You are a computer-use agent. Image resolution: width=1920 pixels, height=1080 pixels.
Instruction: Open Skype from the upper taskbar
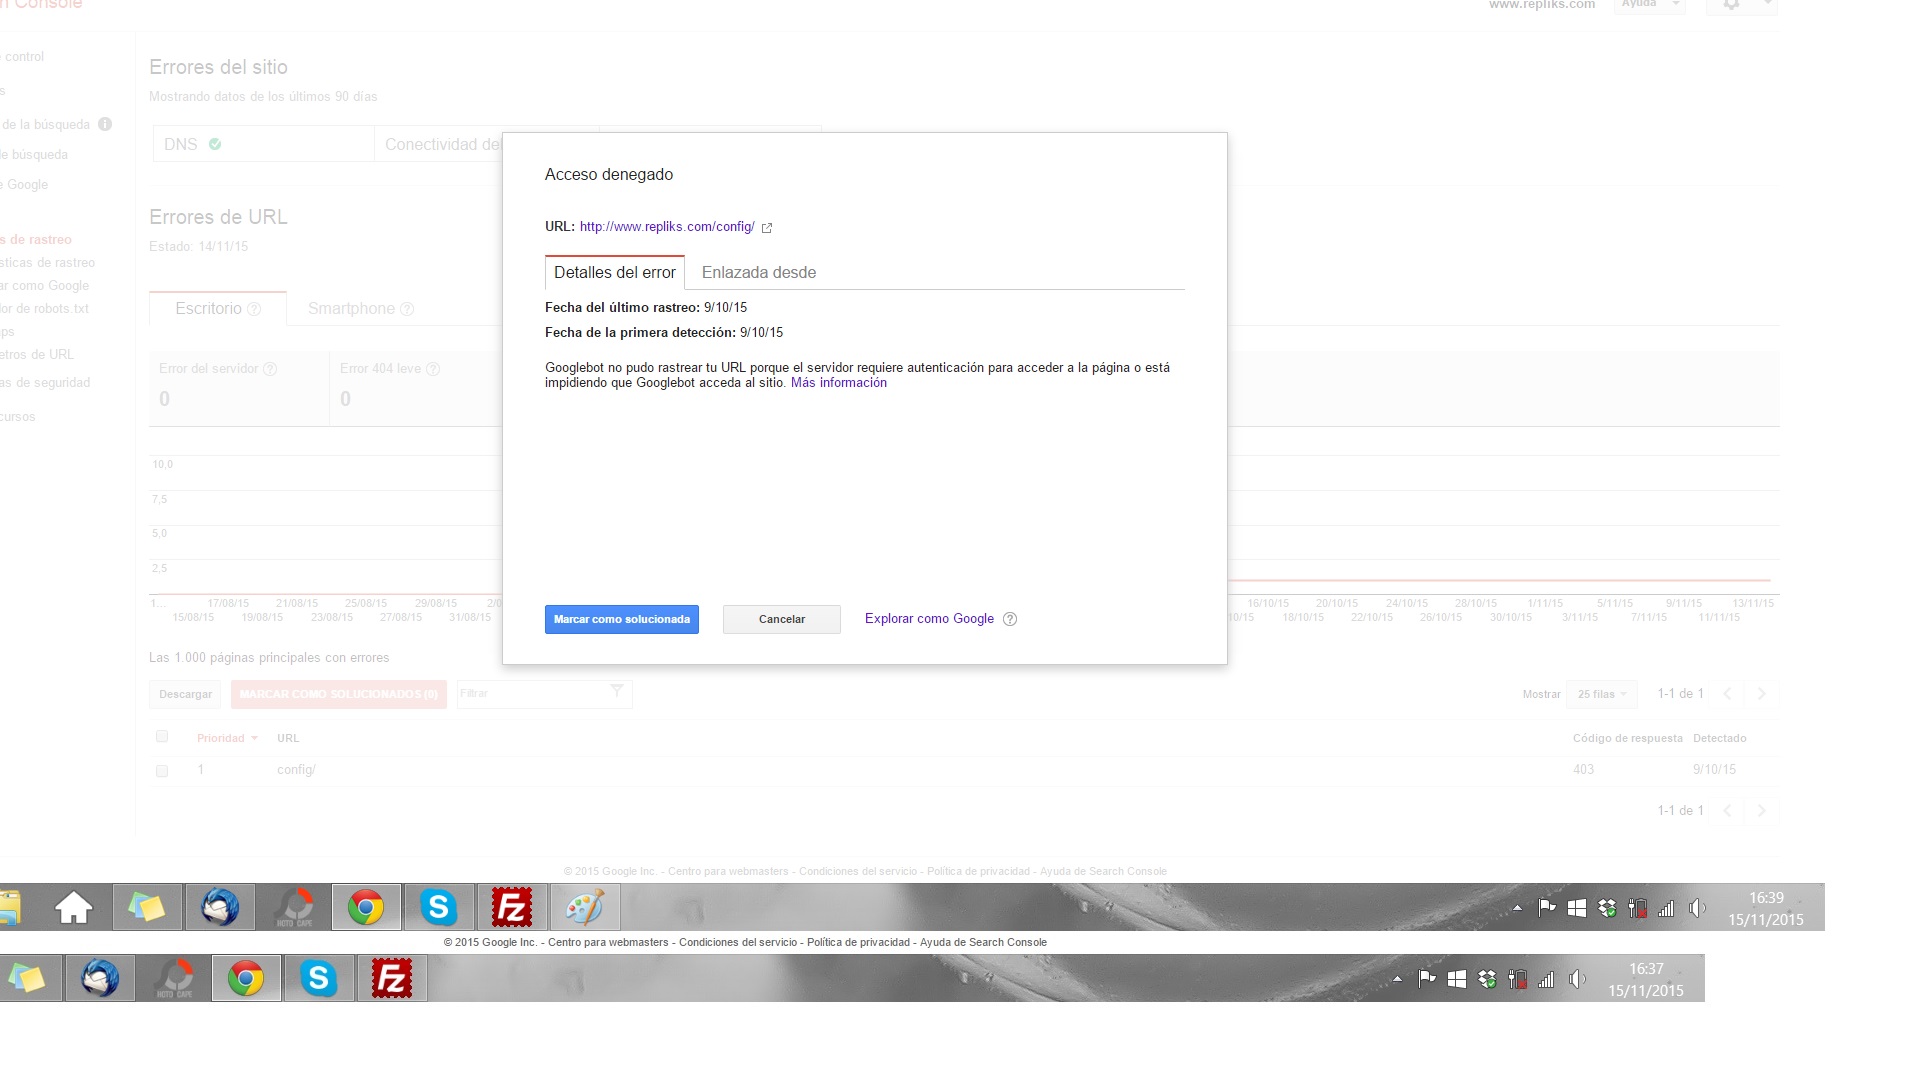tap(438, 908)
